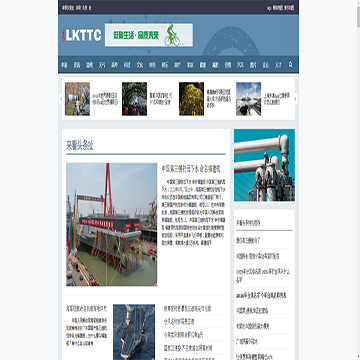
Task: Click the carousel previous arrow at left edge
Action: click(x=61, y=99)
